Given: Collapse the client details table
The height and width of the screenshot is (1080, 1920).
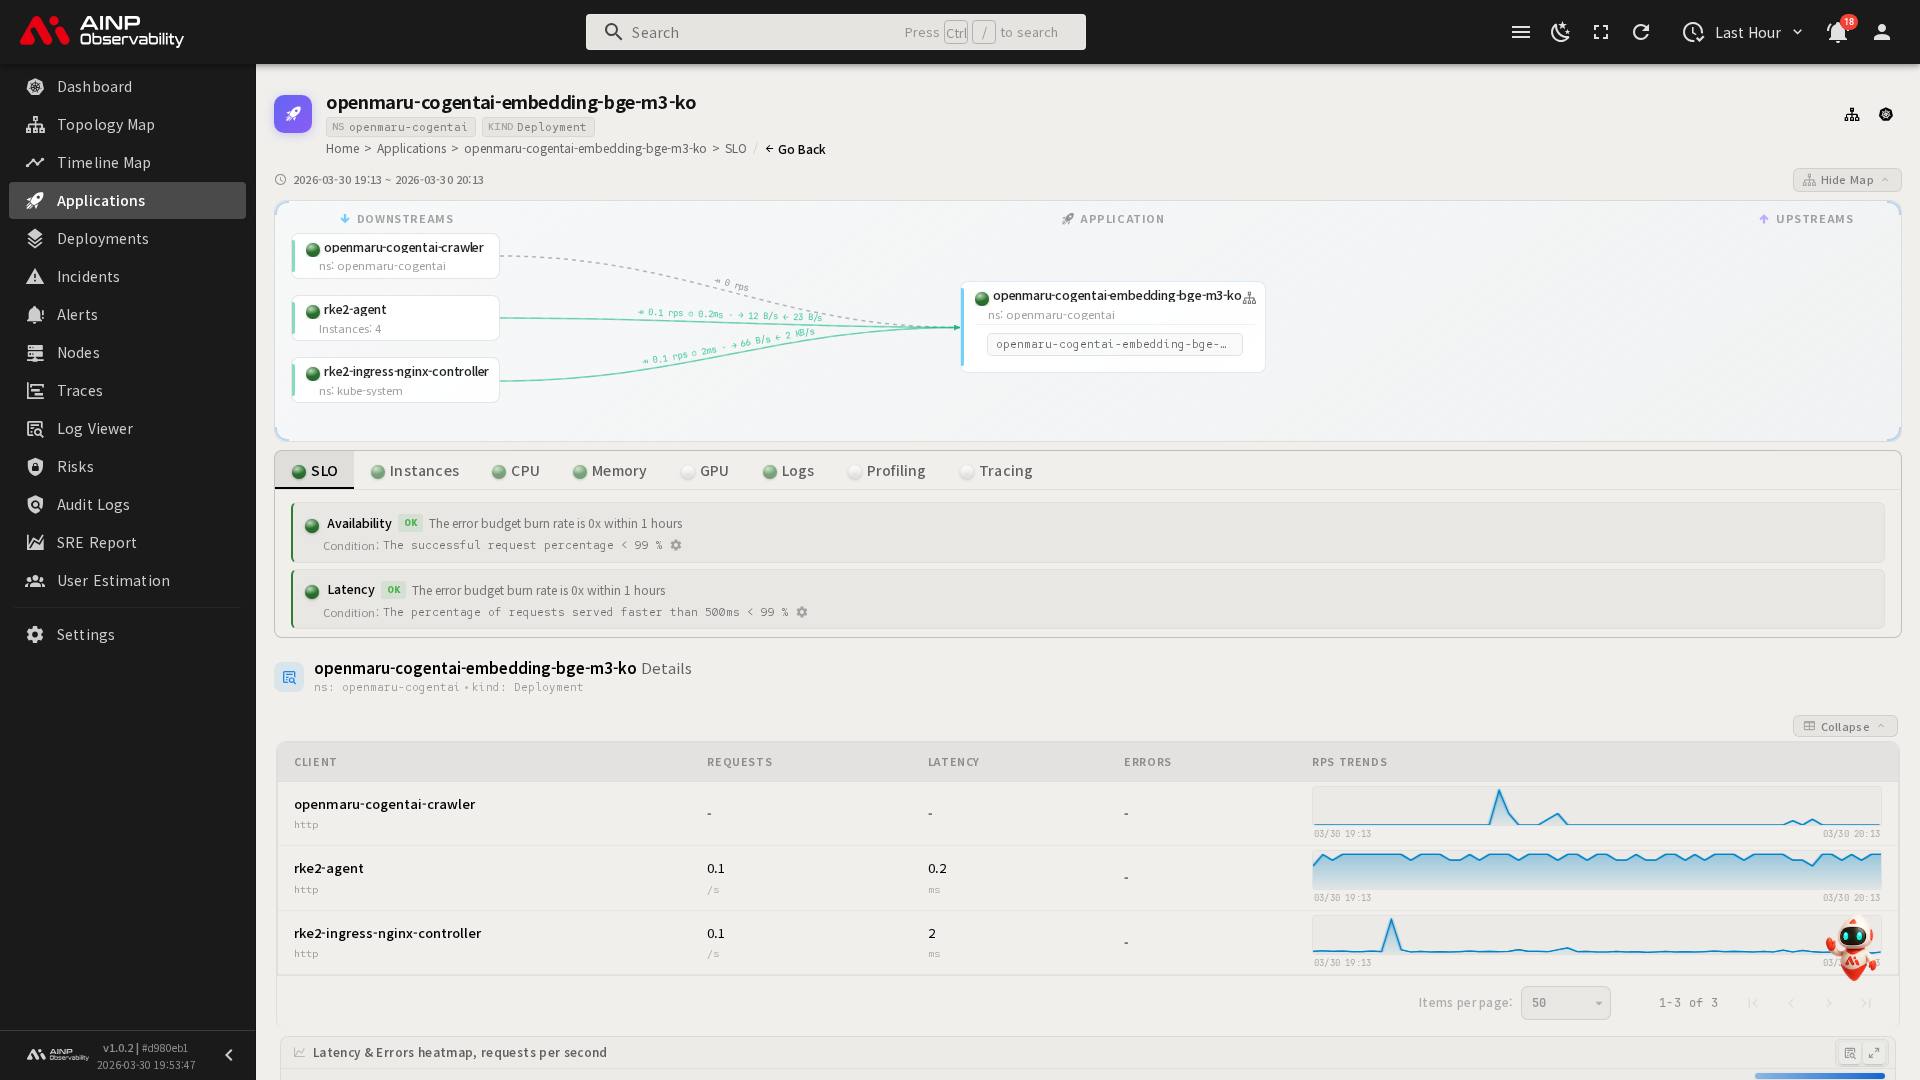Looking at the screenshot, I should pos(1844,727).
